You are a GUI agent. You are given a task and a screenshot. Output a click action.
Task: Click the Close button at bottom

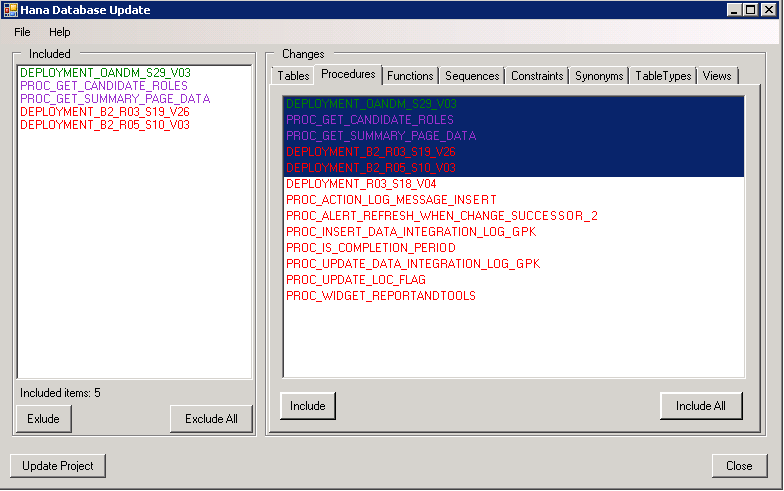pos(739,466)
